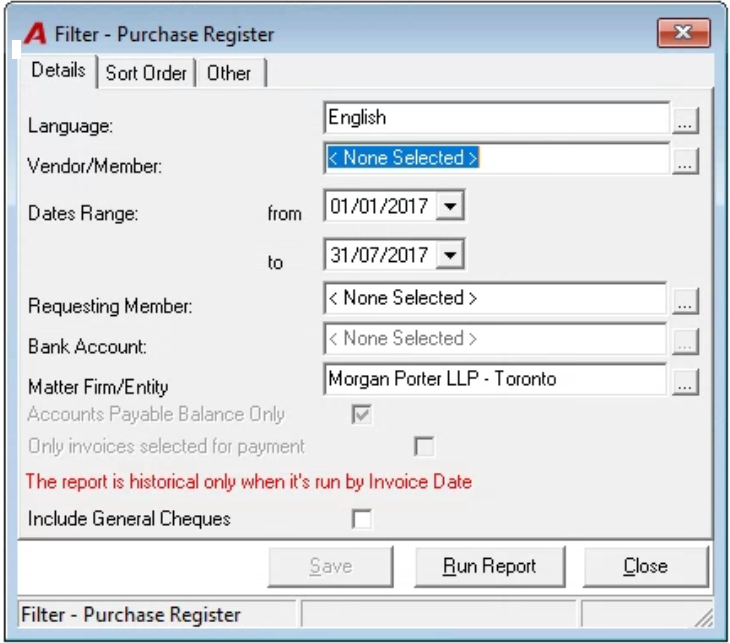Expand the to date dropdown arrow

click(450, 255)
